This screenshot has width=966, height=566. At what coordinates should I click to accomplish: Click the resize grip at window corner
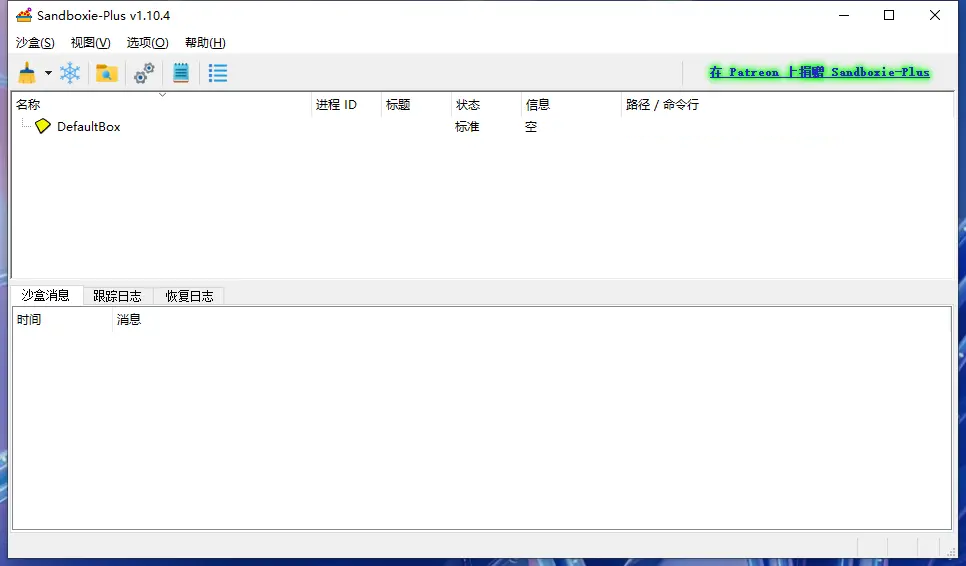point(951,551)
